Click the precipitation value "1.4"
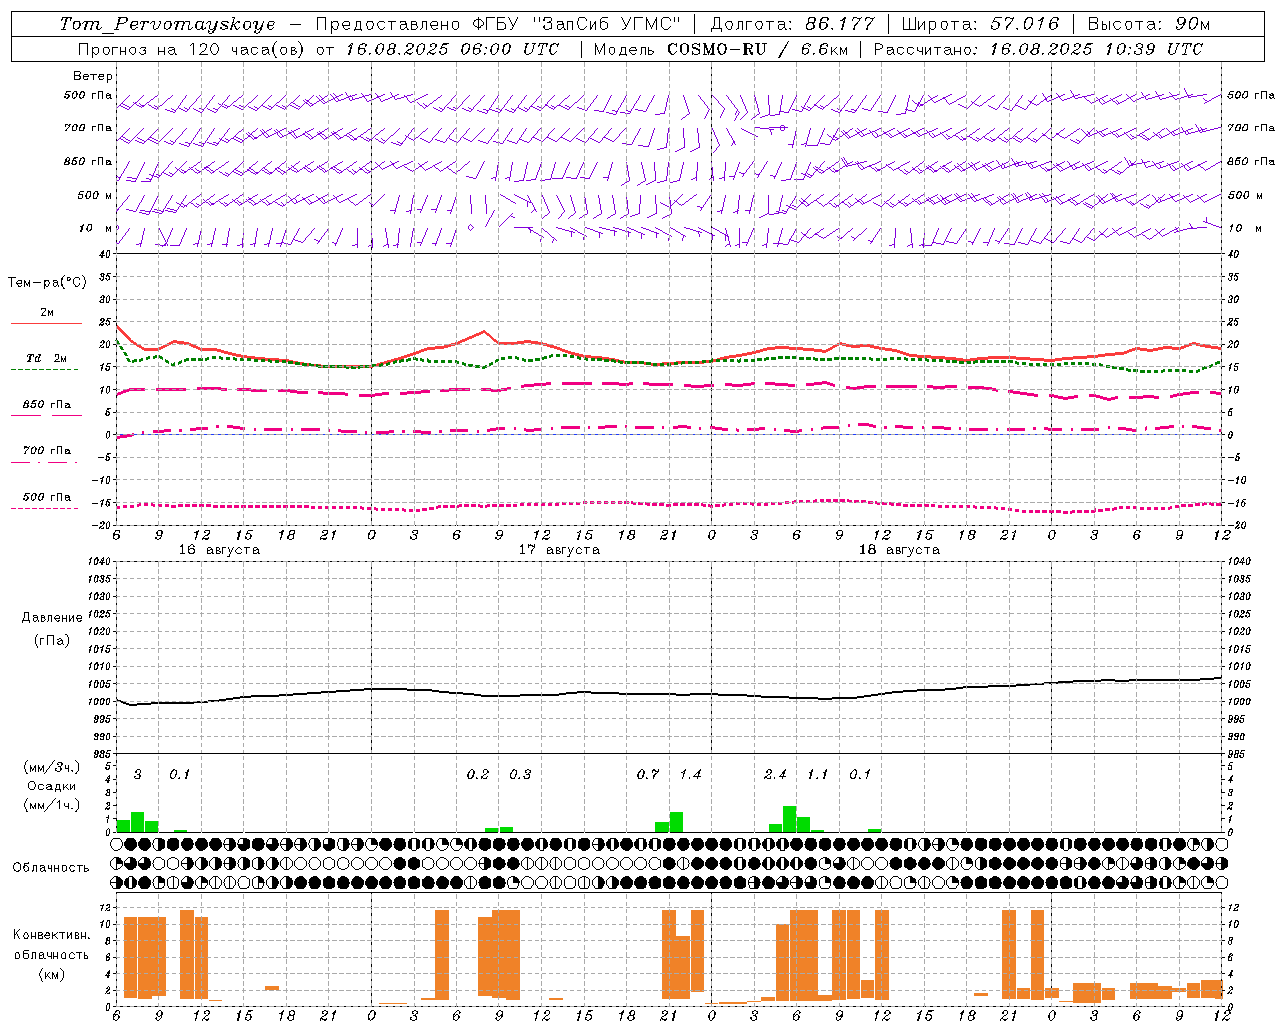This screenshot has width=1280, height=1024. coord(690,774)
